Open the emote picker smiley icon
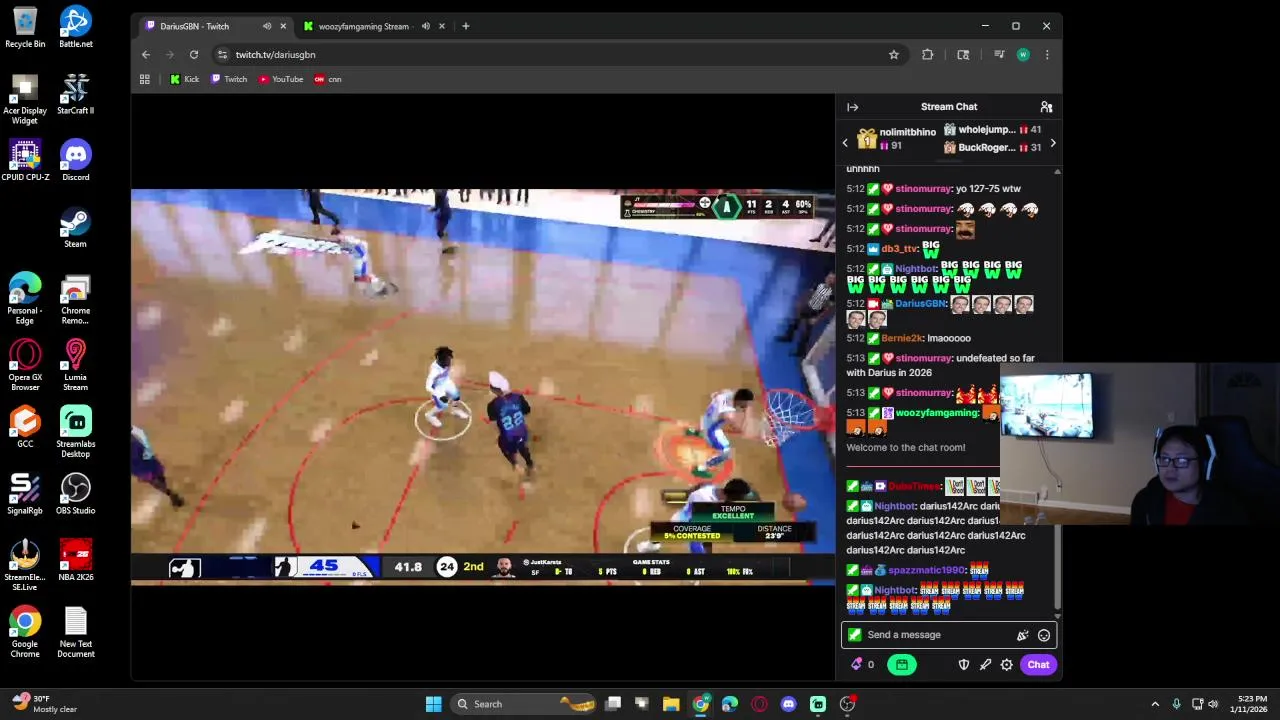The height and width of the screenshot is (720, 1280). click(1044, 635)
